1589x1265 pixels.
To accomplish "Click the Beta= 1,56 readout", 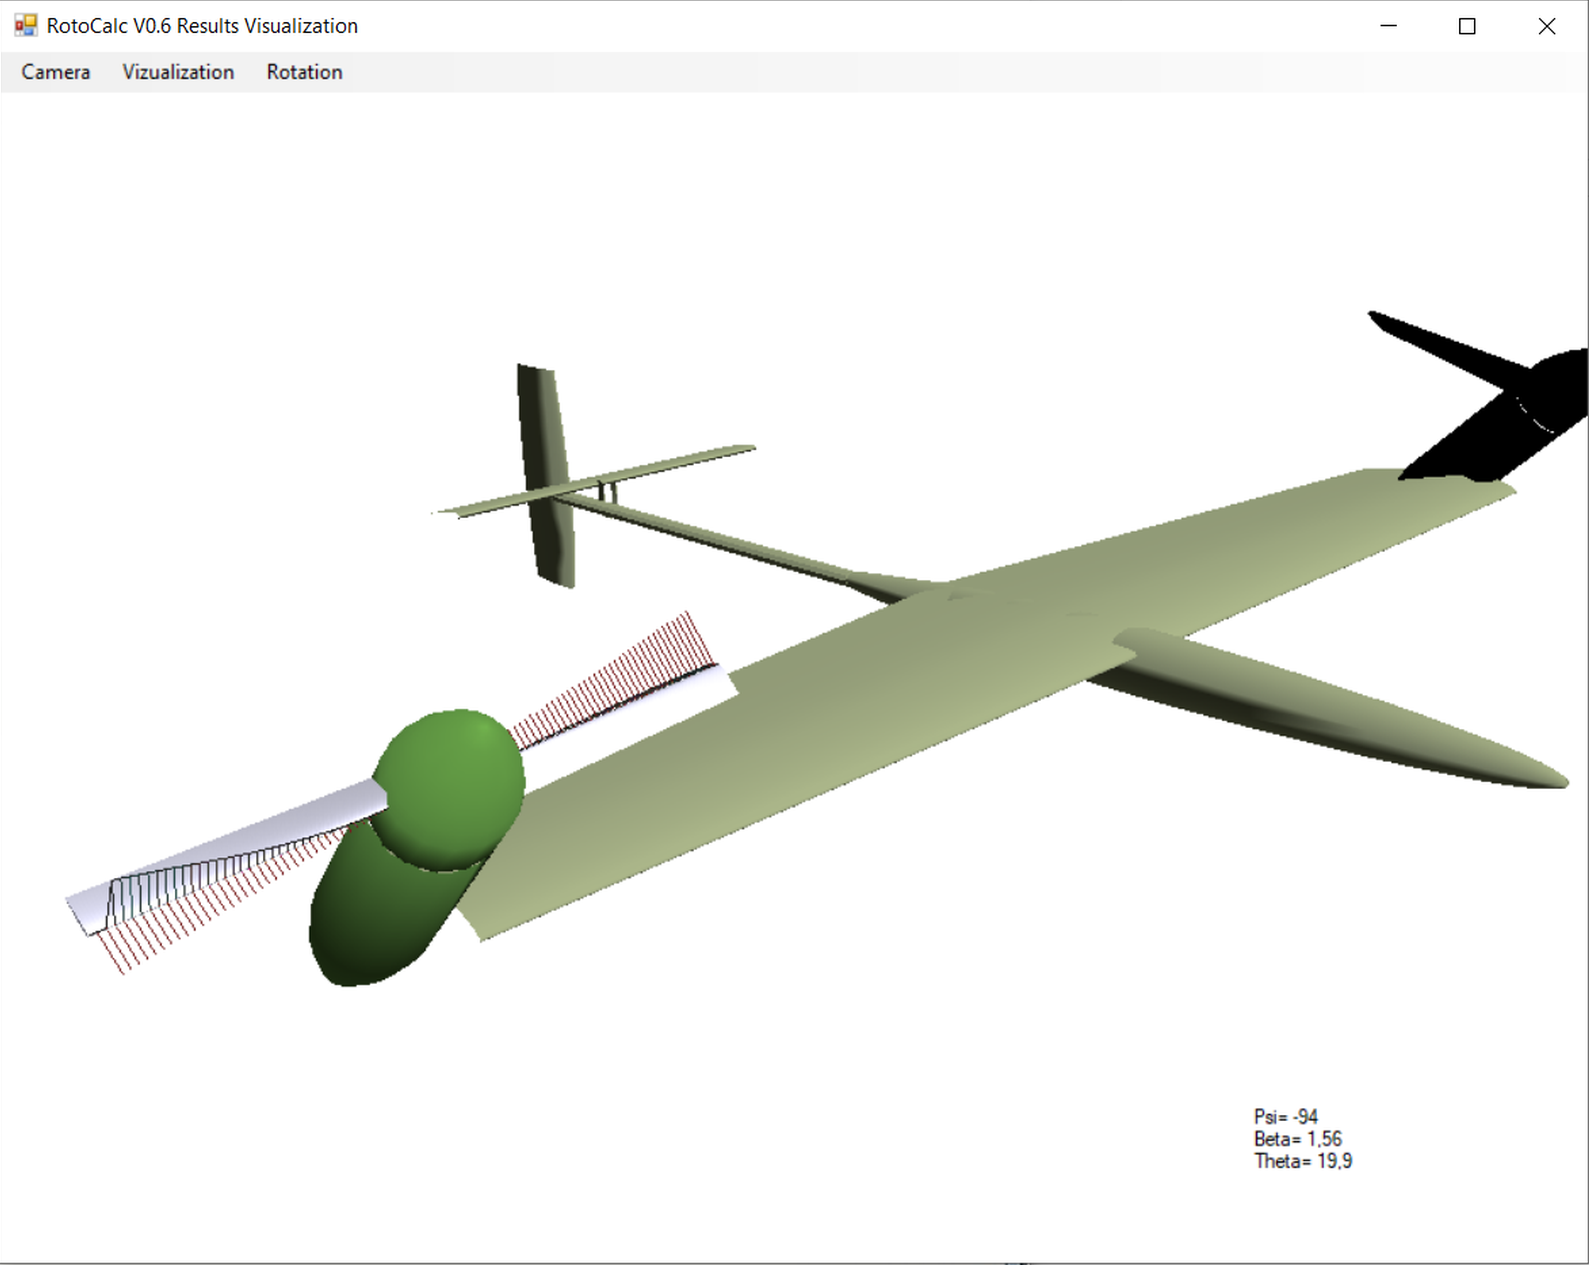I will click(1298, 1138).
